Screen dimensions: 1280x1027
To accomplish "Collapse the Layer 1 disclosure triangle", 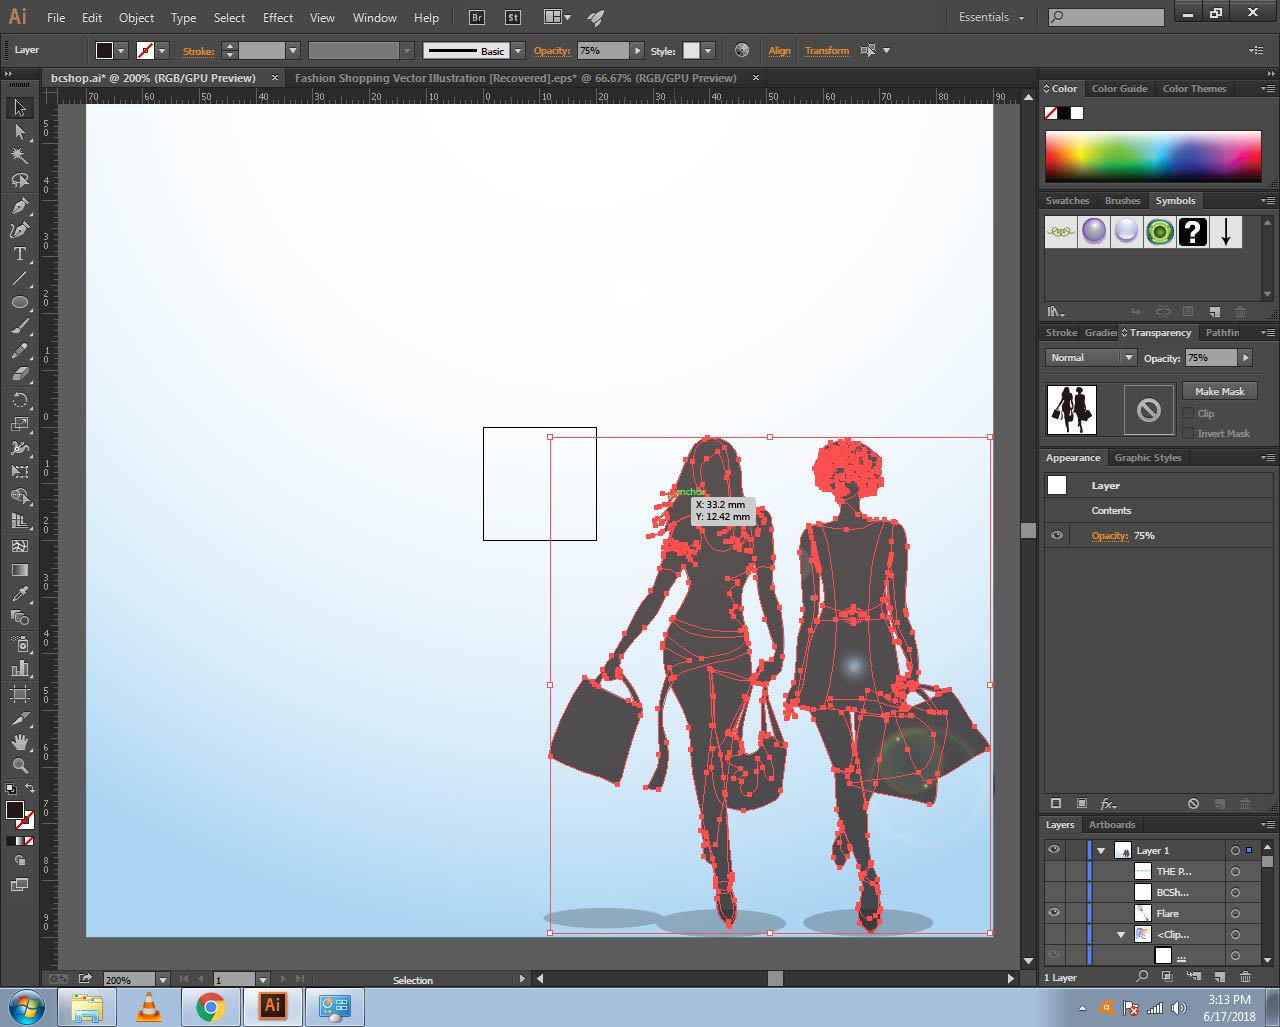I will coord(1101,851).
